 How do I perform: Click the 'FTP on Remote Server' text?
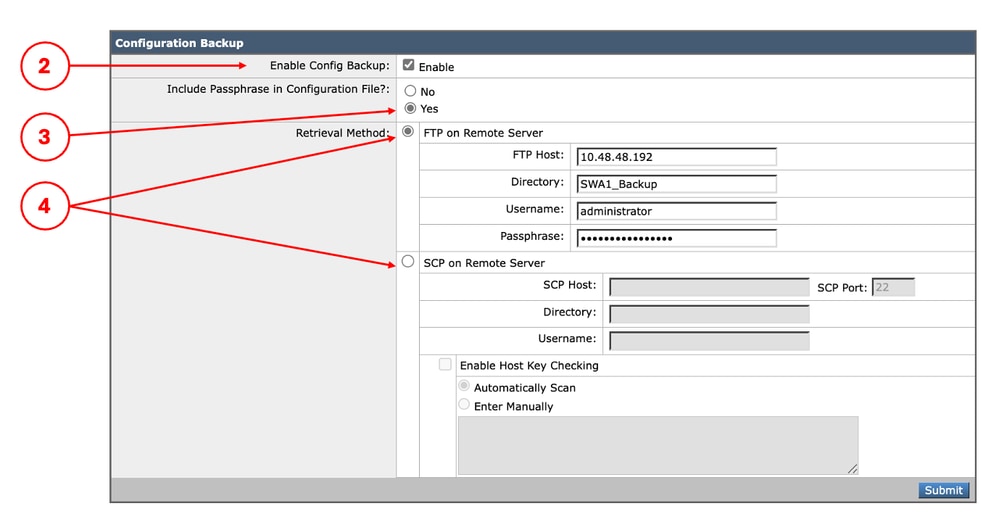[x=483, y=133]
